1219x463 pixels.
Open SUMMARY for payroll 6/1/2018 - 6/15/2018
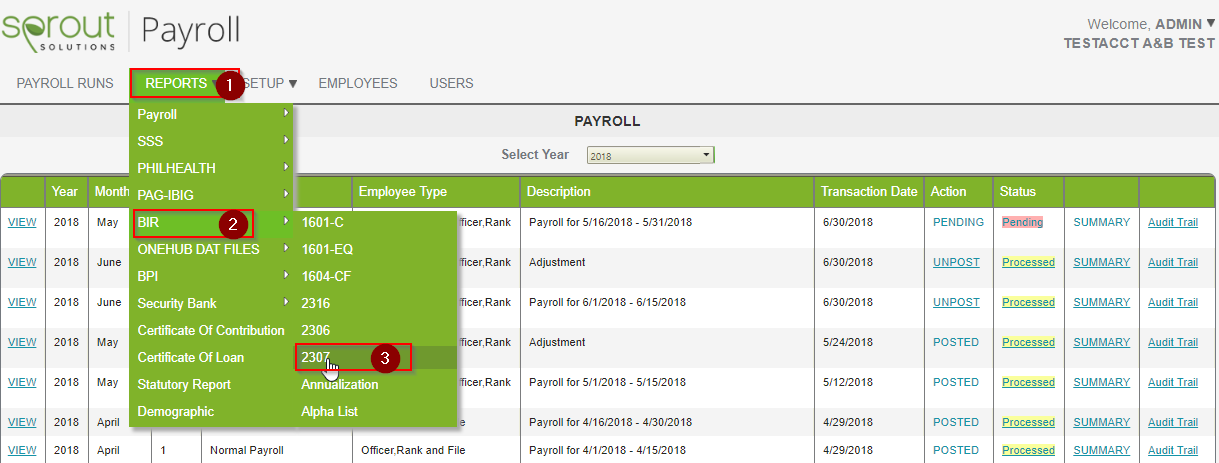point(1102,302)
